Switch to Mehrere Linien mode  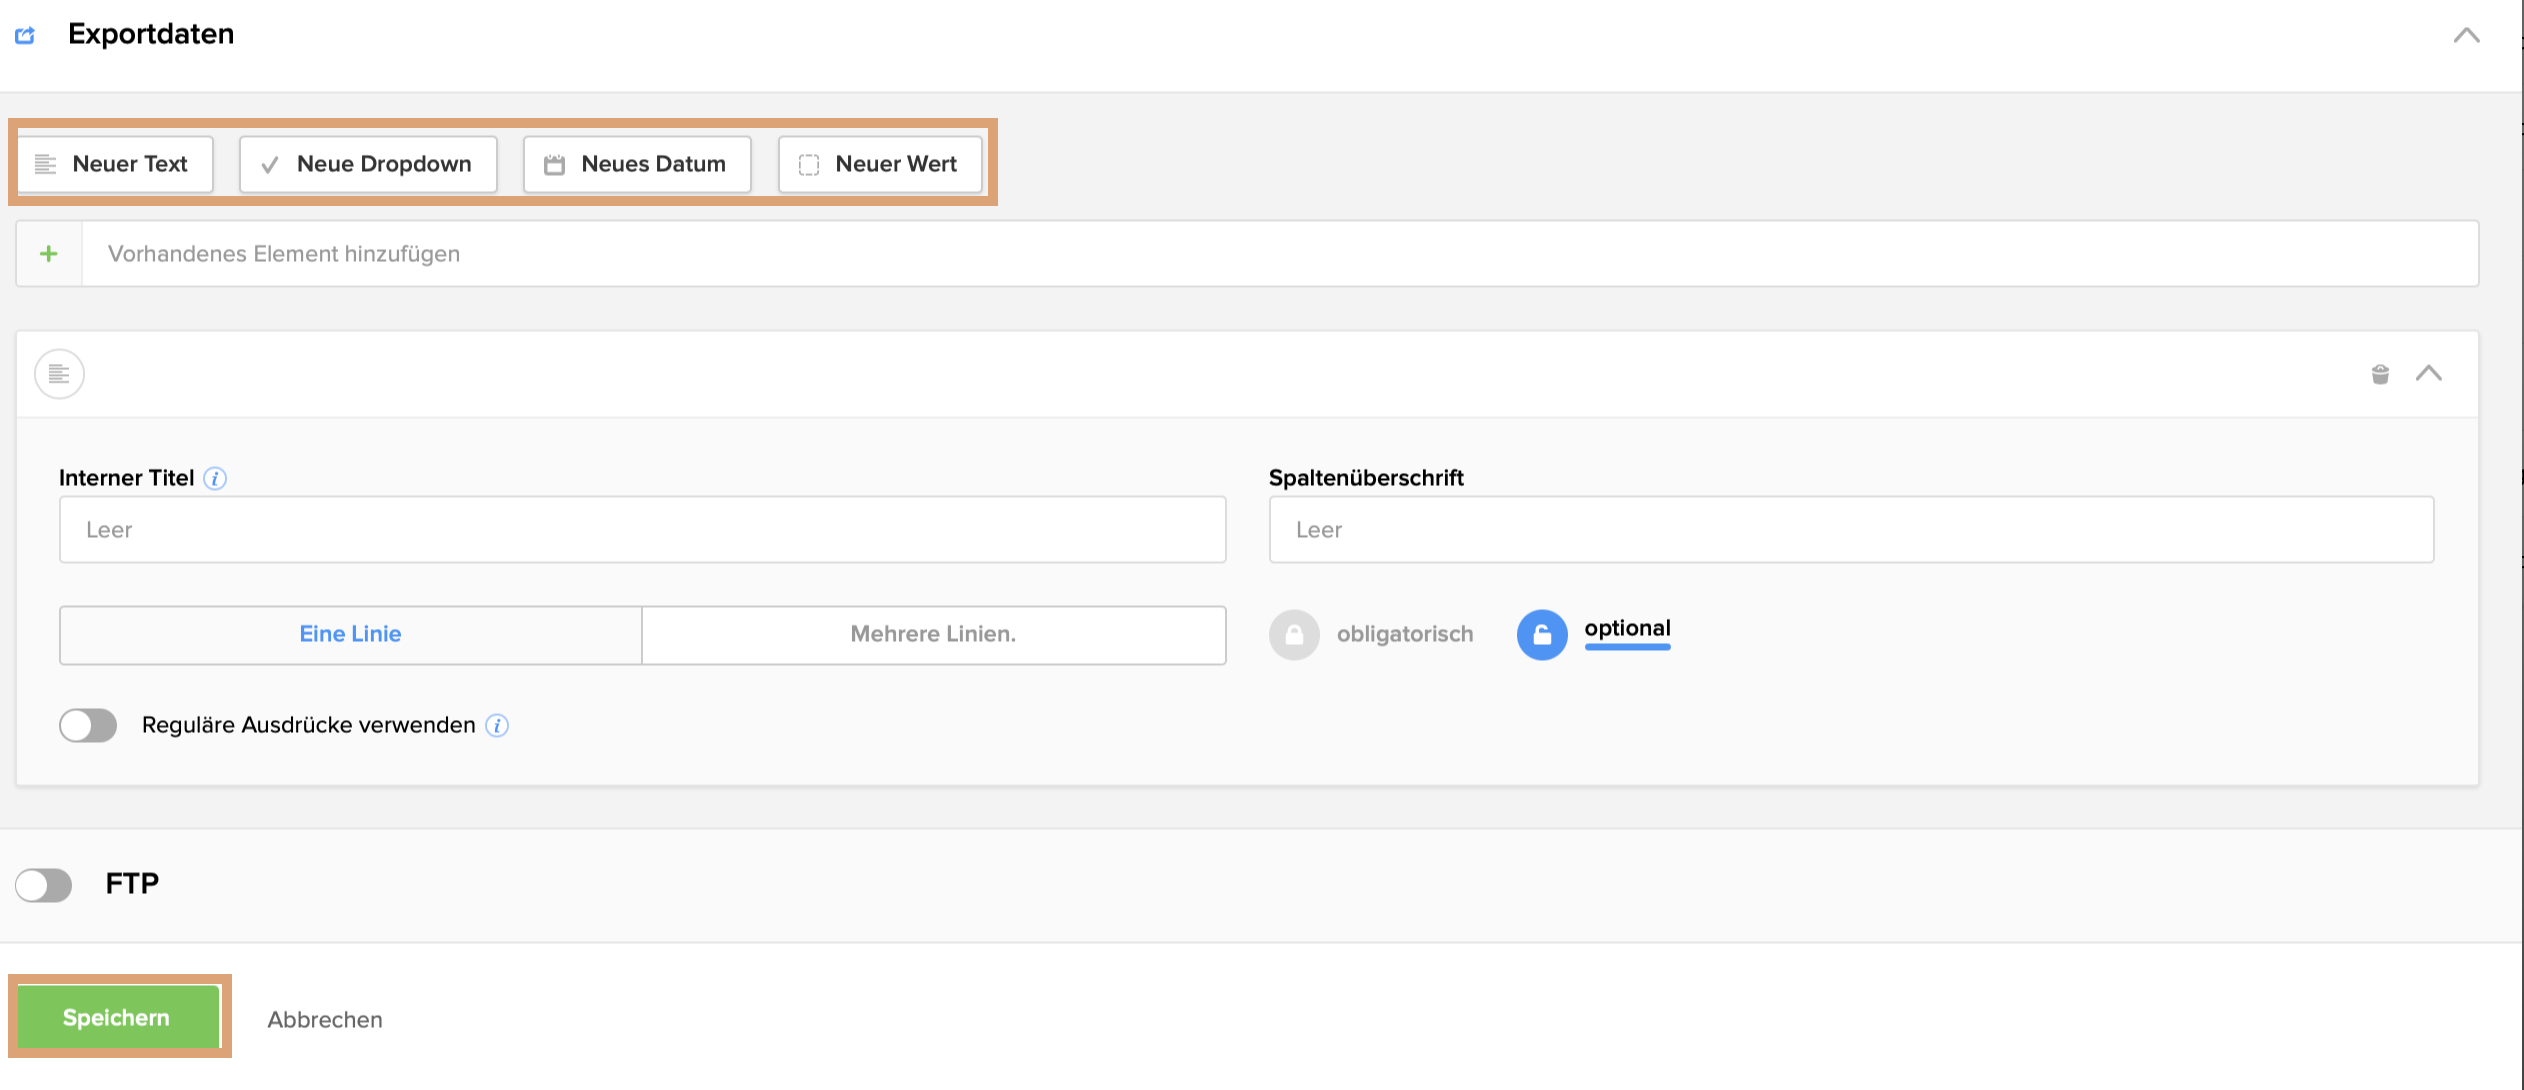click(x=933, y=635)
